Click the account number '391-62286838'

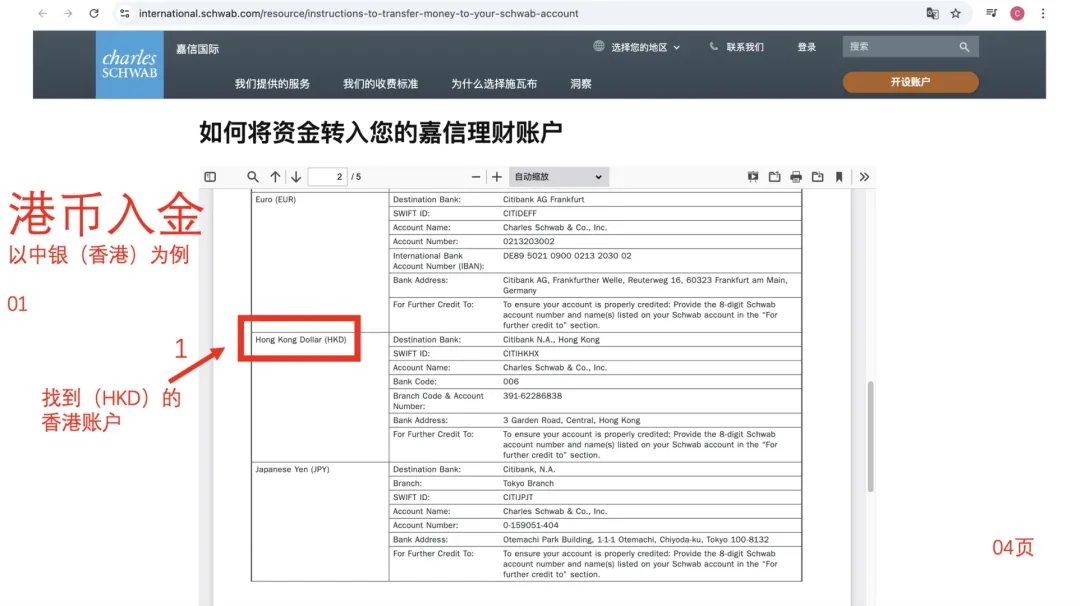pyautogui.click(x=532, y=396)
